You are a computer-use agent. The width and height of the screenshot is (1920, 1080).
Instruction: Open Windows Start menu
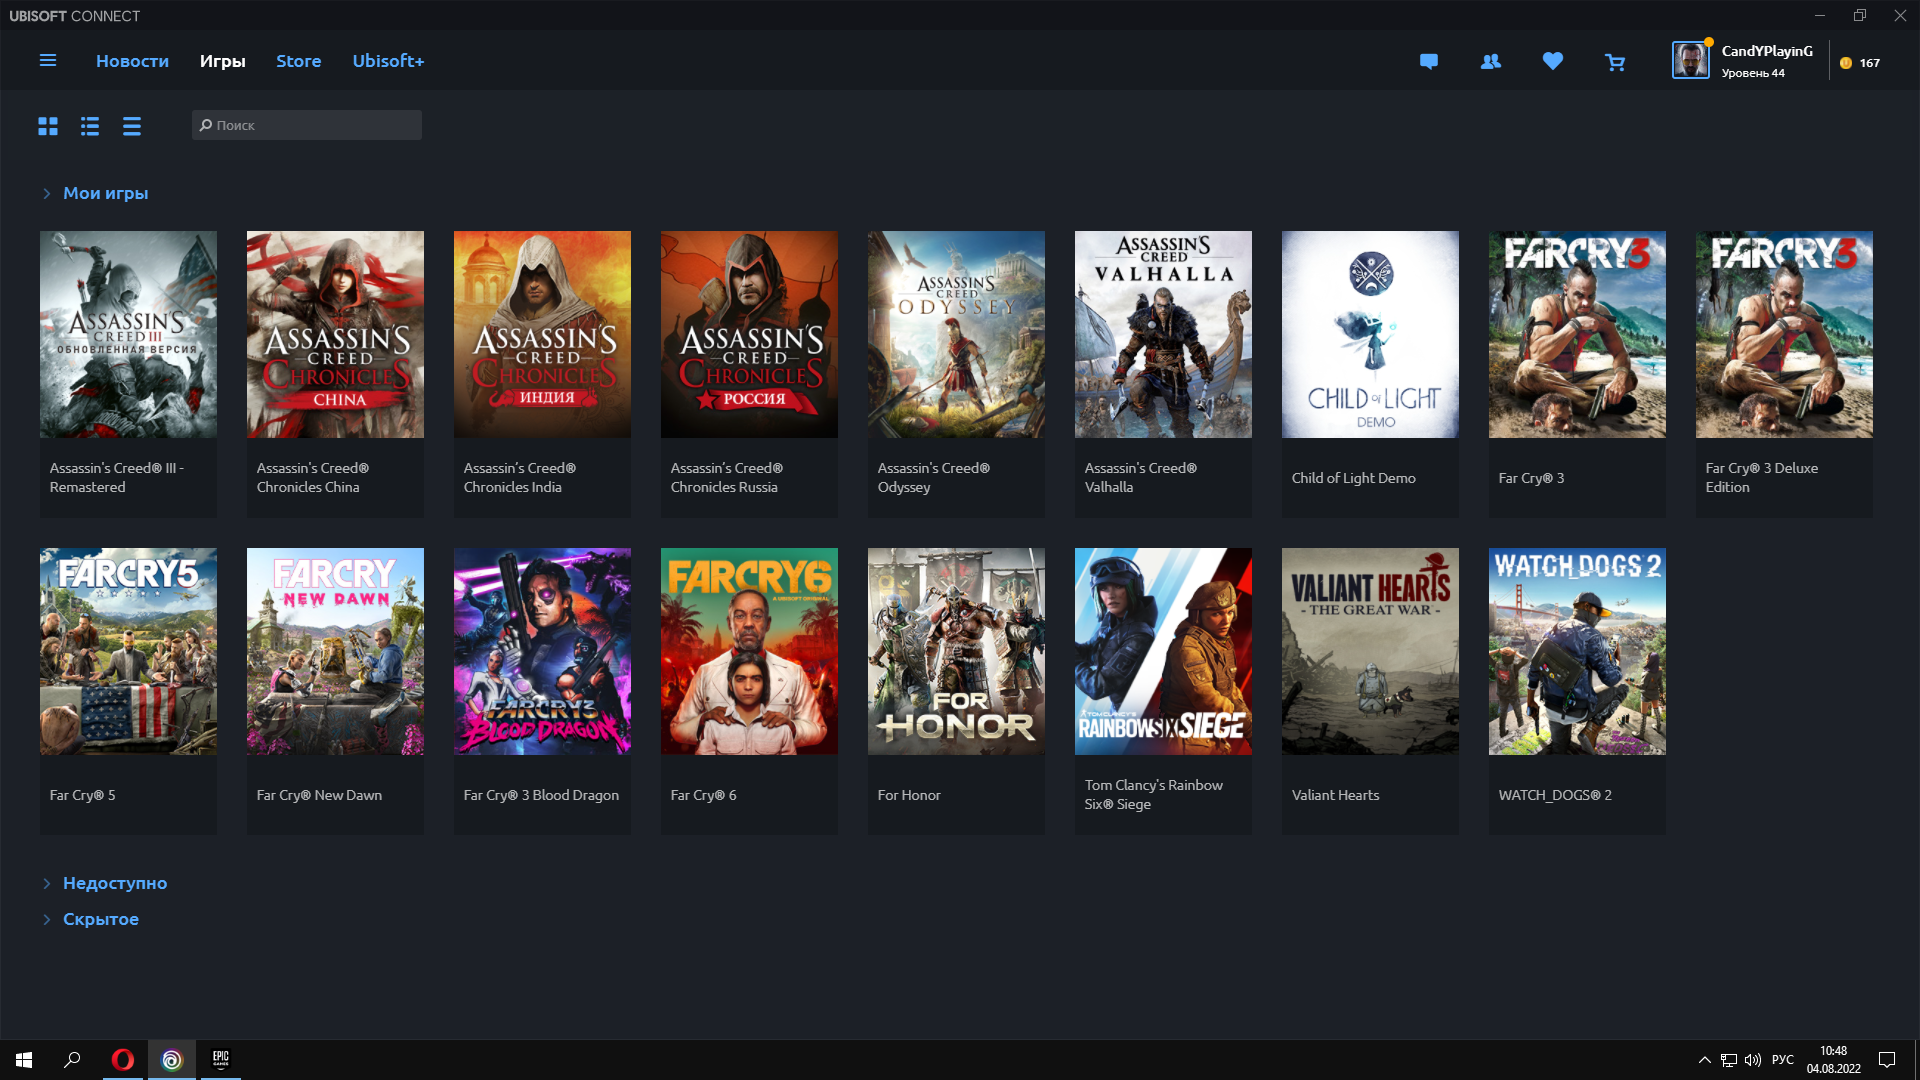(x=24, y=1060)
